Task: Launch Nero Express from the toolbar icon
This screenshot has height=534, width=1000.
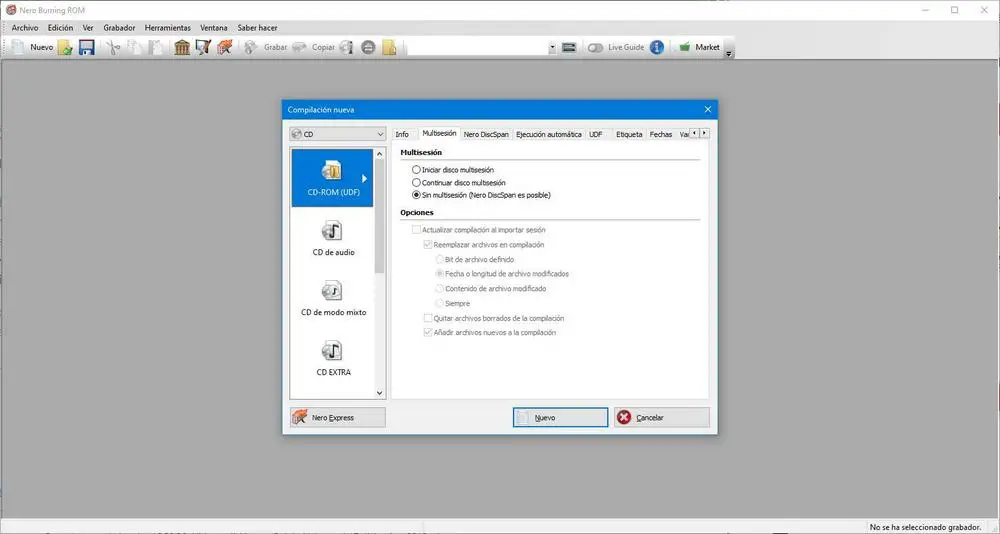Action: 224,47
